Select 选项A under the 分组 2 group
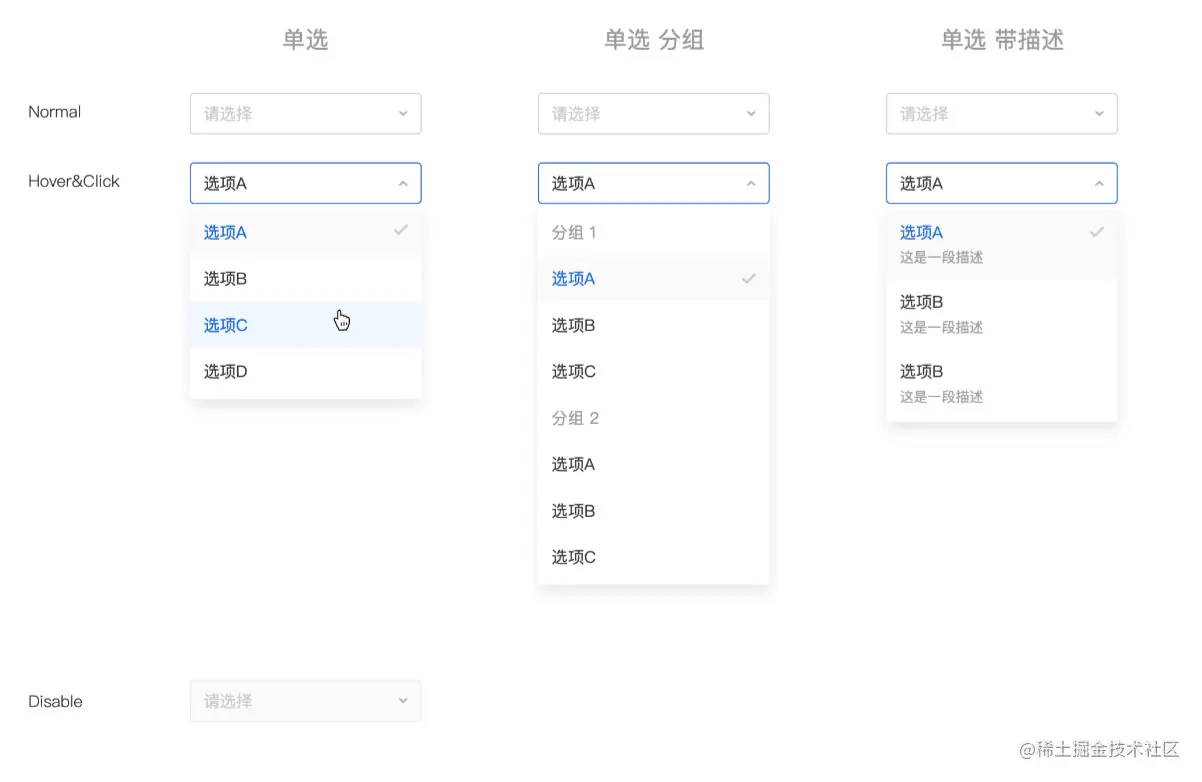The image size is (1202, 782). tap(574, 464)
